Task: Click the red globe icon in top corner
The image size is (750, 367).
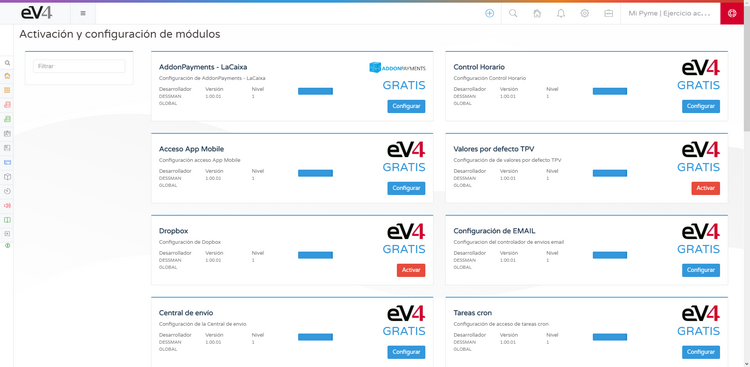Action: coord(732,13)
